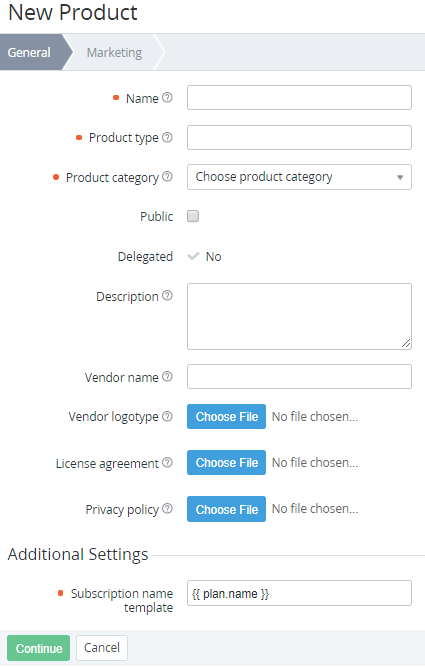Show the Description field help icon
The image size is (425, 670).
pyautogui.click(x=167, y=296)
